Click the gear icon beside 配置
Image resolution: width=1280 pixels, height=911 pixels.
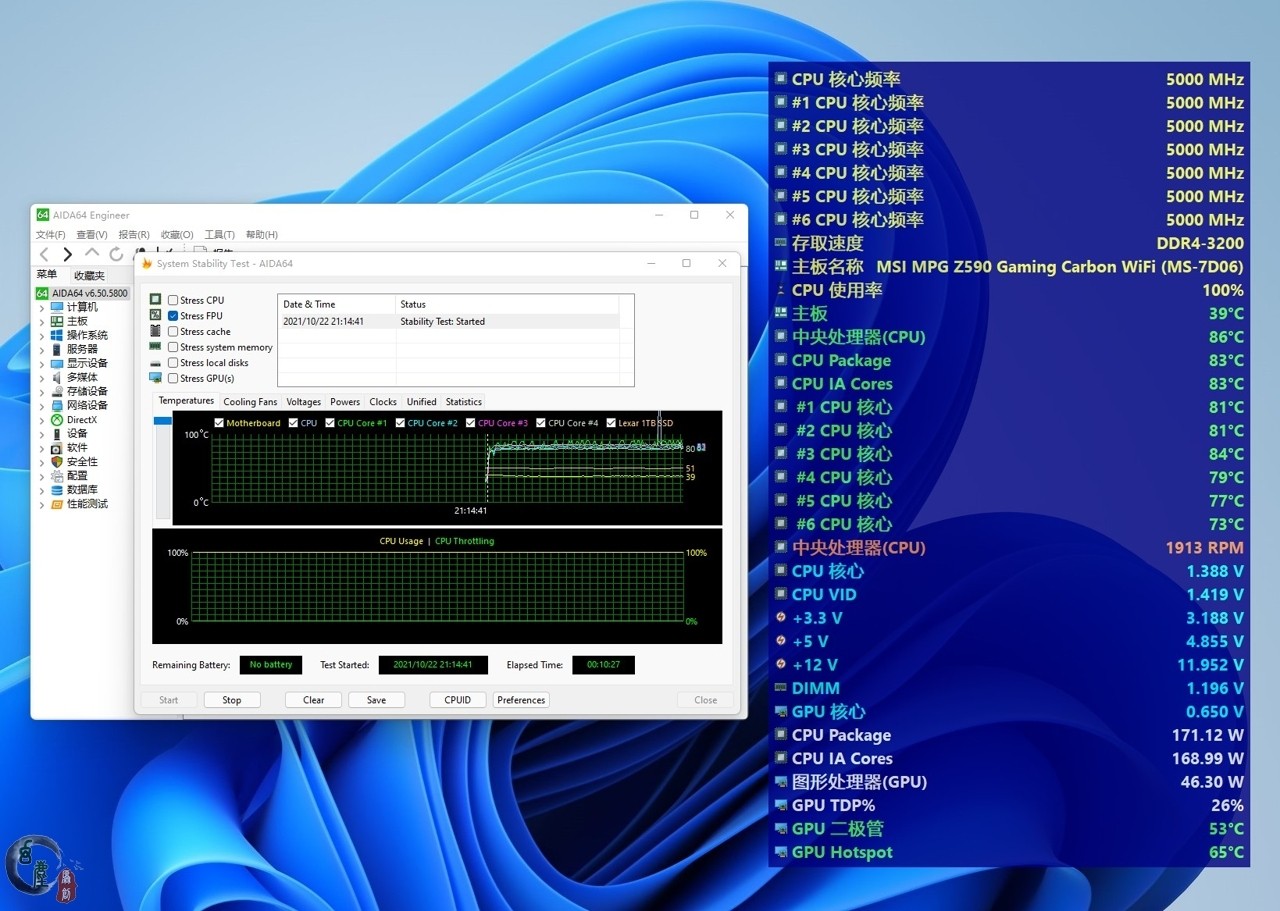57,475
